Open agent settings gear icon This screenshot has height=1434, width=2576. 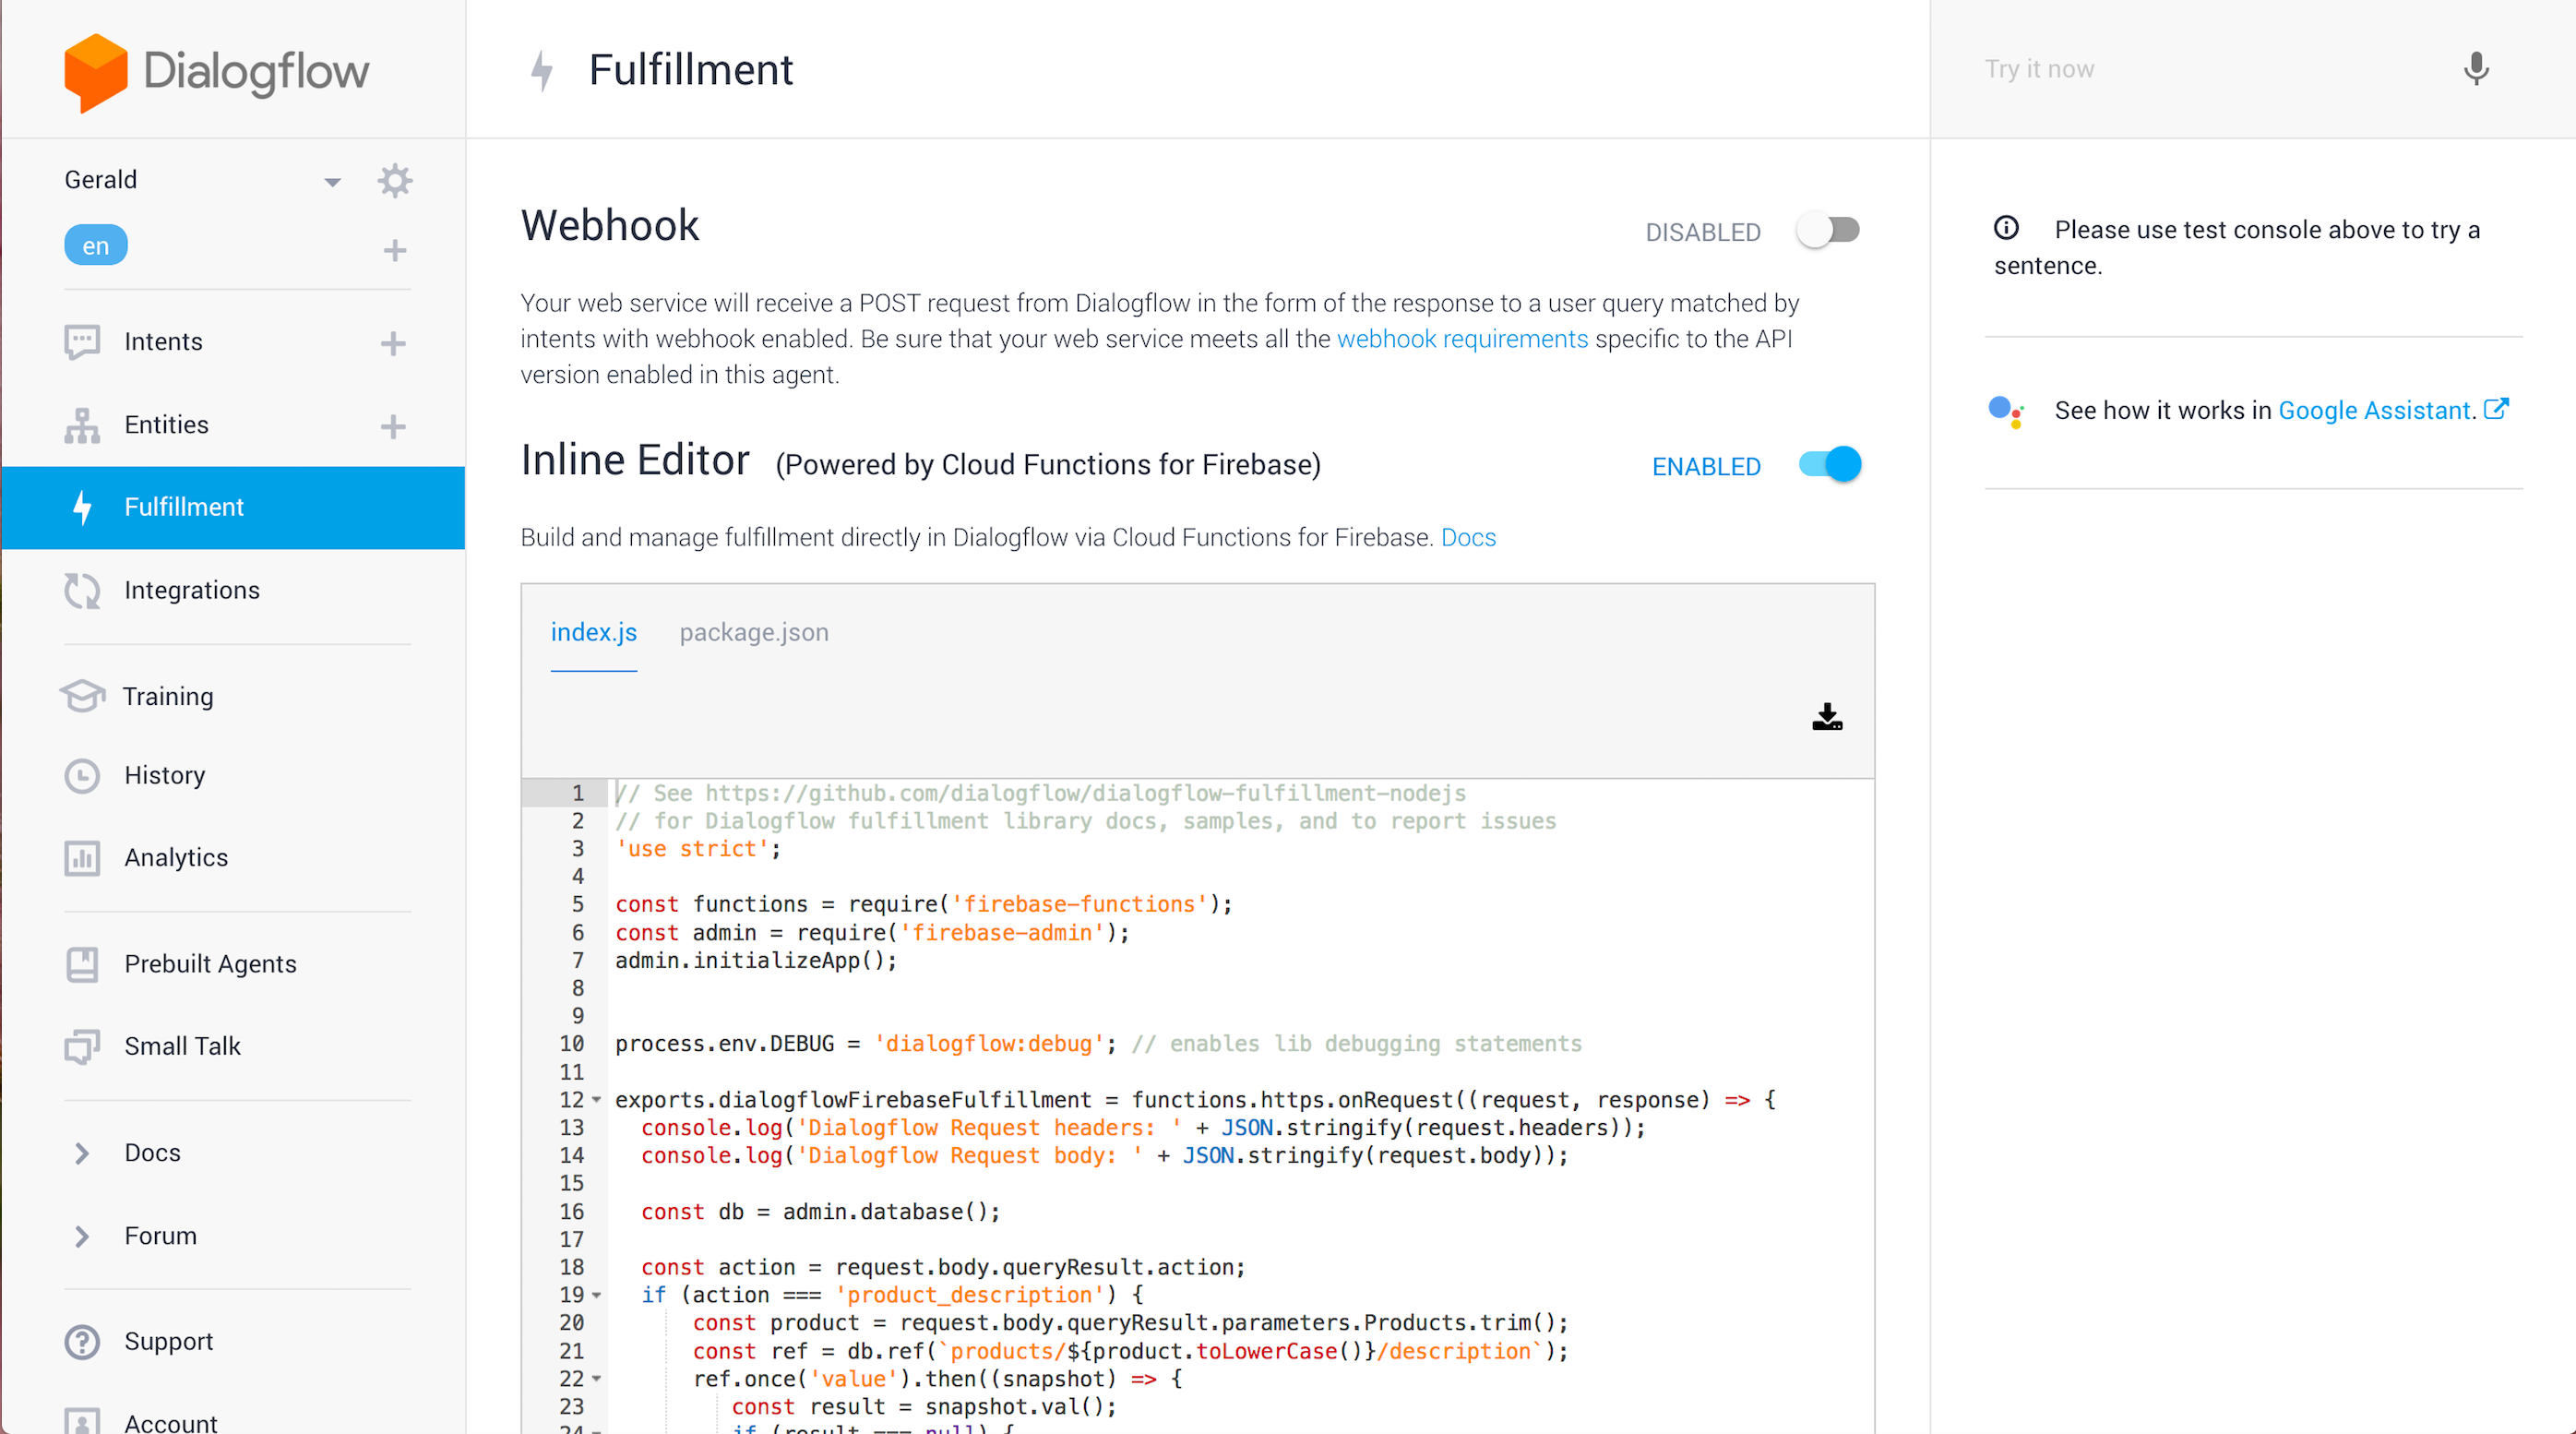coord(395,181)
